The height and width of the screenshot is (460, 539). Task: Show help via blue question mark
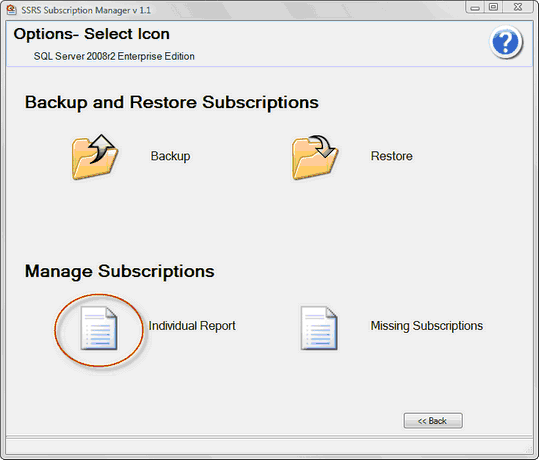506,42
